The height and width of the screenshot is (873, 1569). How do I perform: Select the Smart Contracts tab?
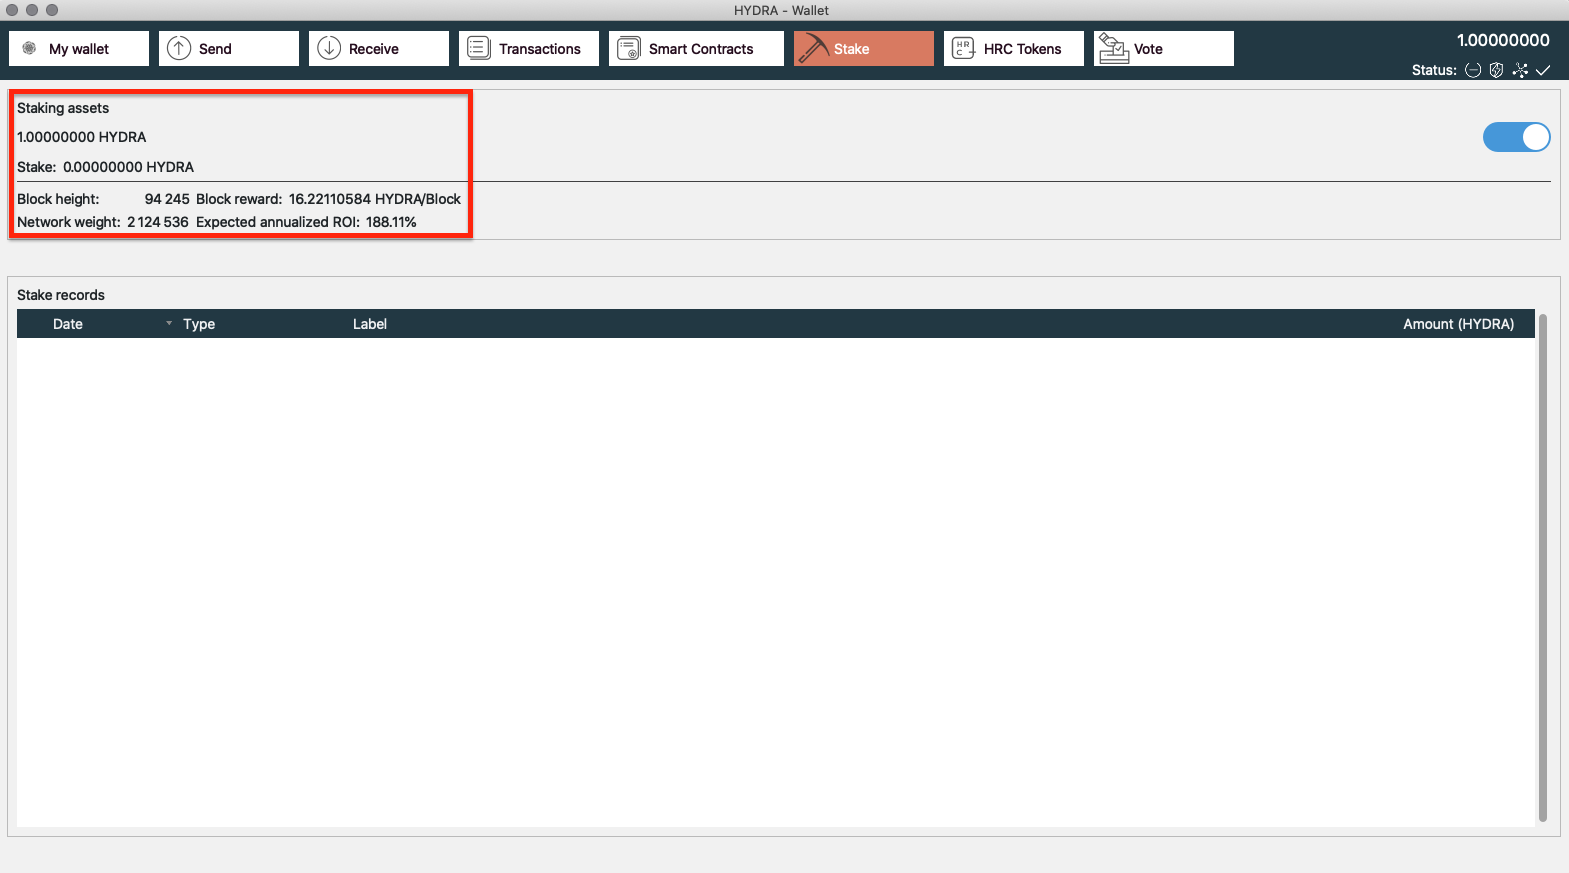point(696,48)
